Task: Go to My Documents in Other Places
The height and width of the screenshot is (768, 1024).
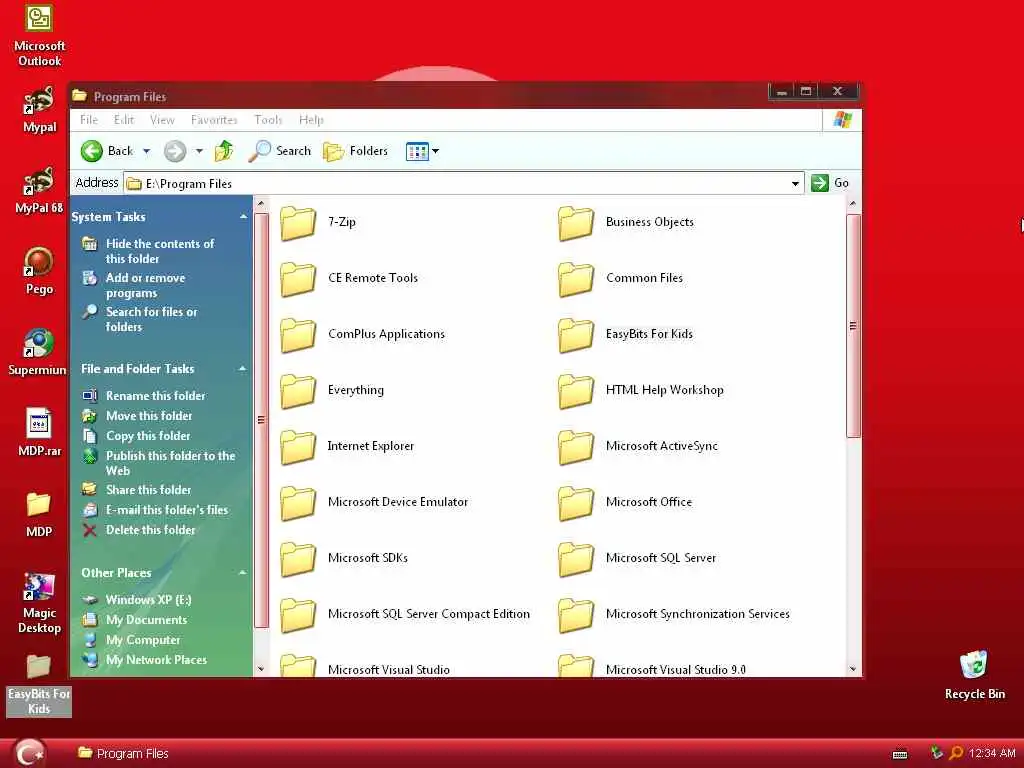Action: 146,620
